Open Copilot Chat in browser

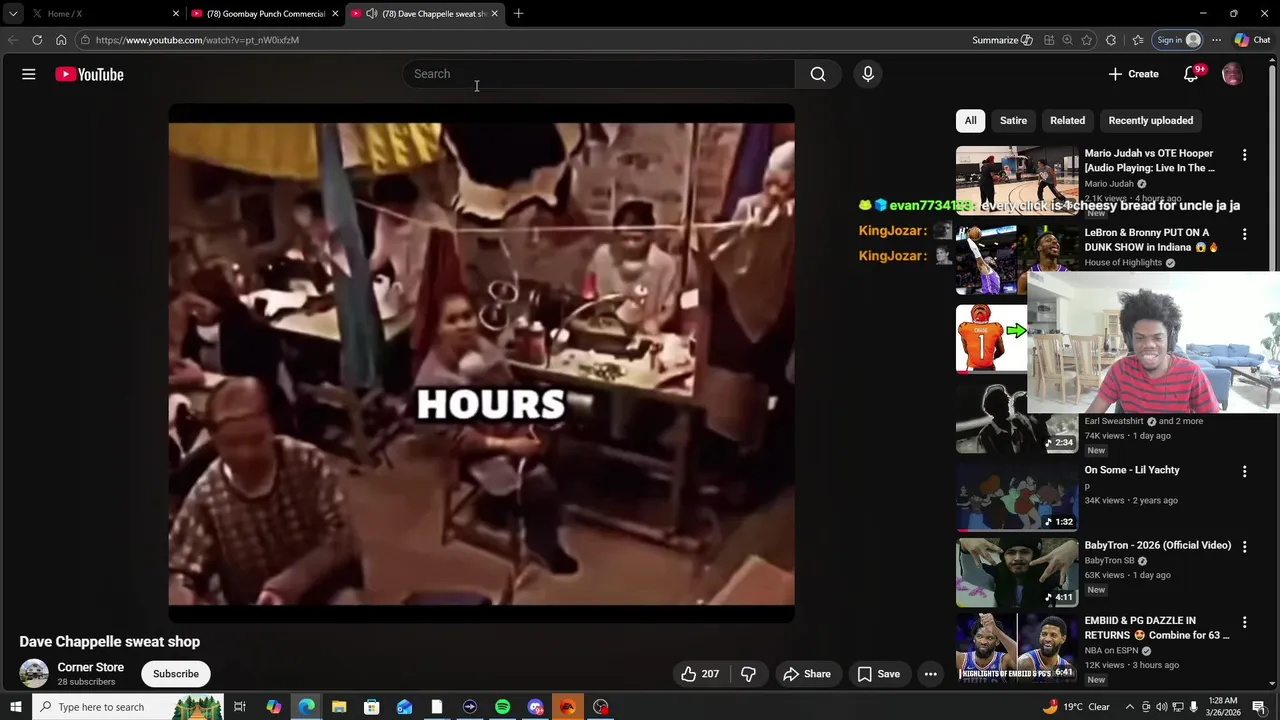1252,40
